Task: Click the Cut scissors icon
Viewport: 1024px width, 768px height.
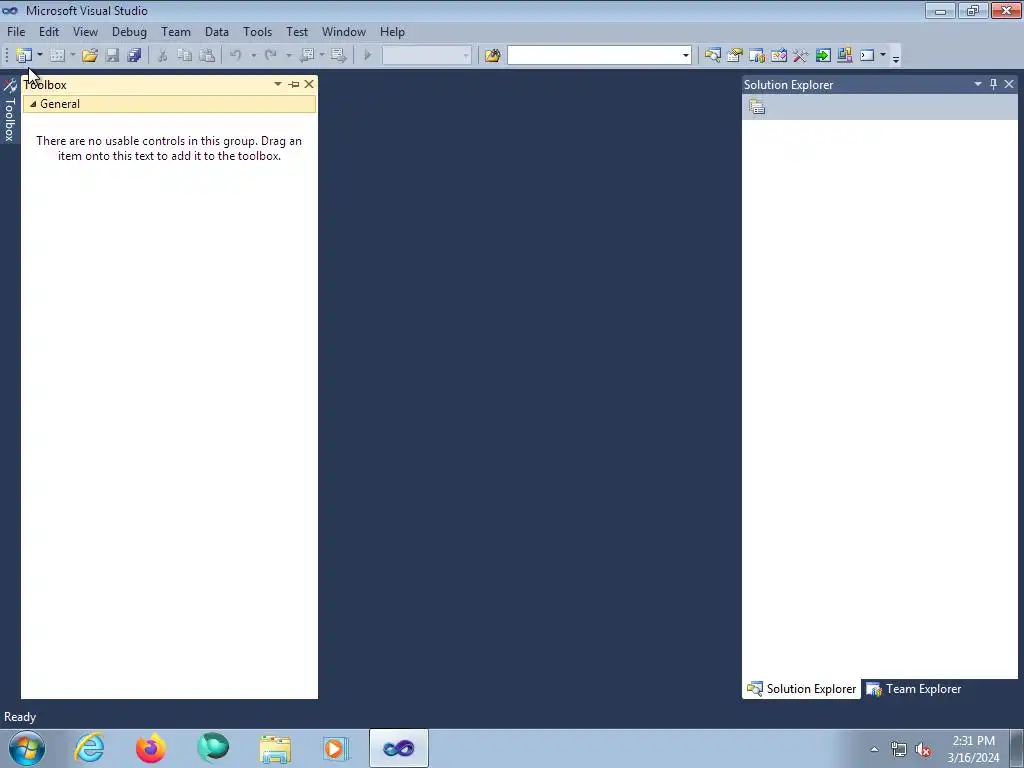Action: pos(163,56)
